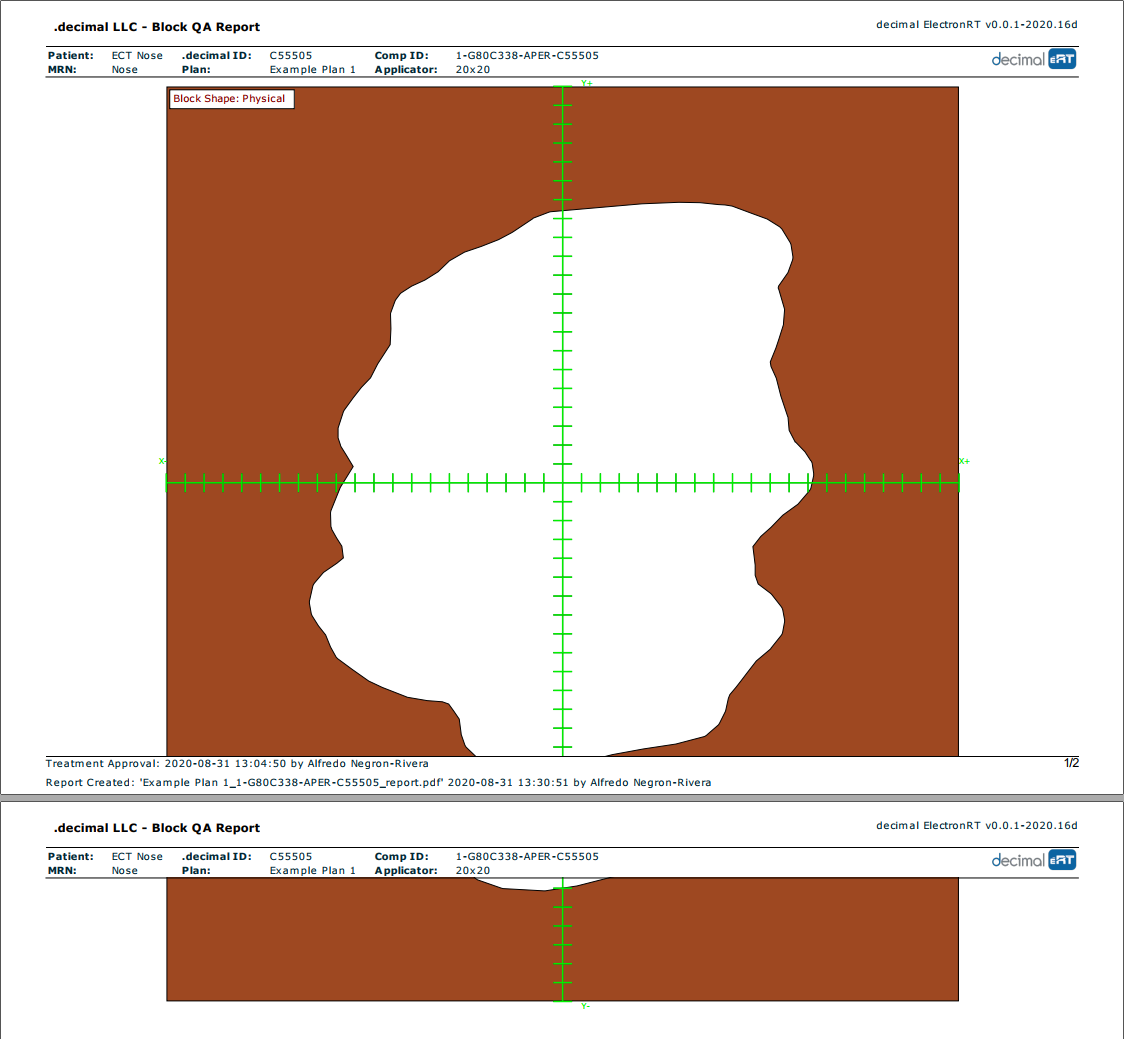Click the Y+ axis label atop the plot
Screen dimensions: 1124x1039
click(587, 84)
